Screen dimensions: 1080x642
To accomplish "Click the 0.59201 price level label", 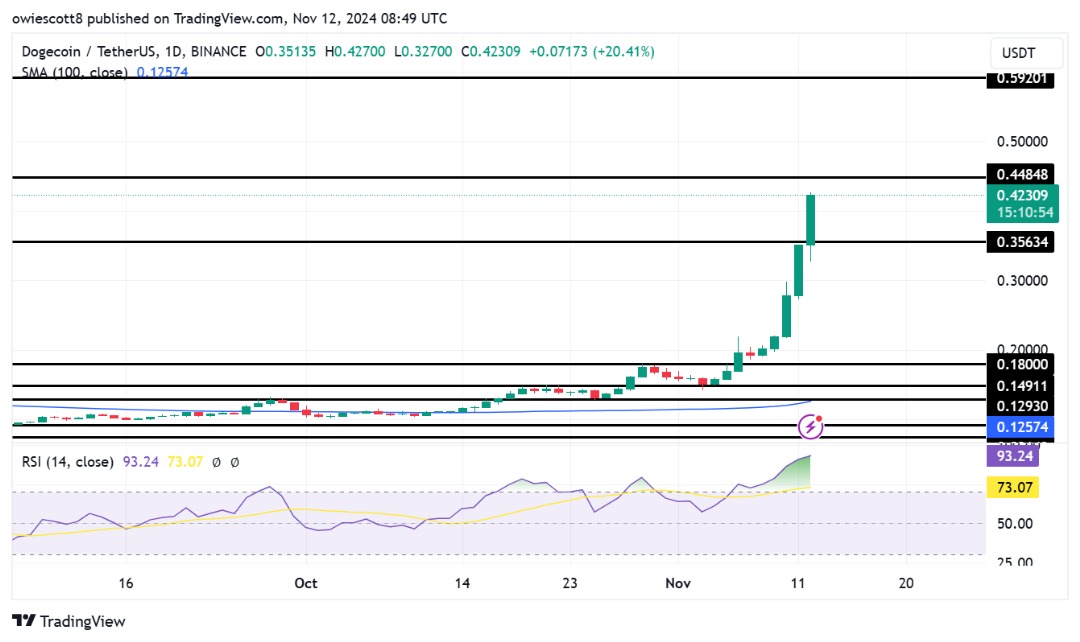I will click(1019, 79).
